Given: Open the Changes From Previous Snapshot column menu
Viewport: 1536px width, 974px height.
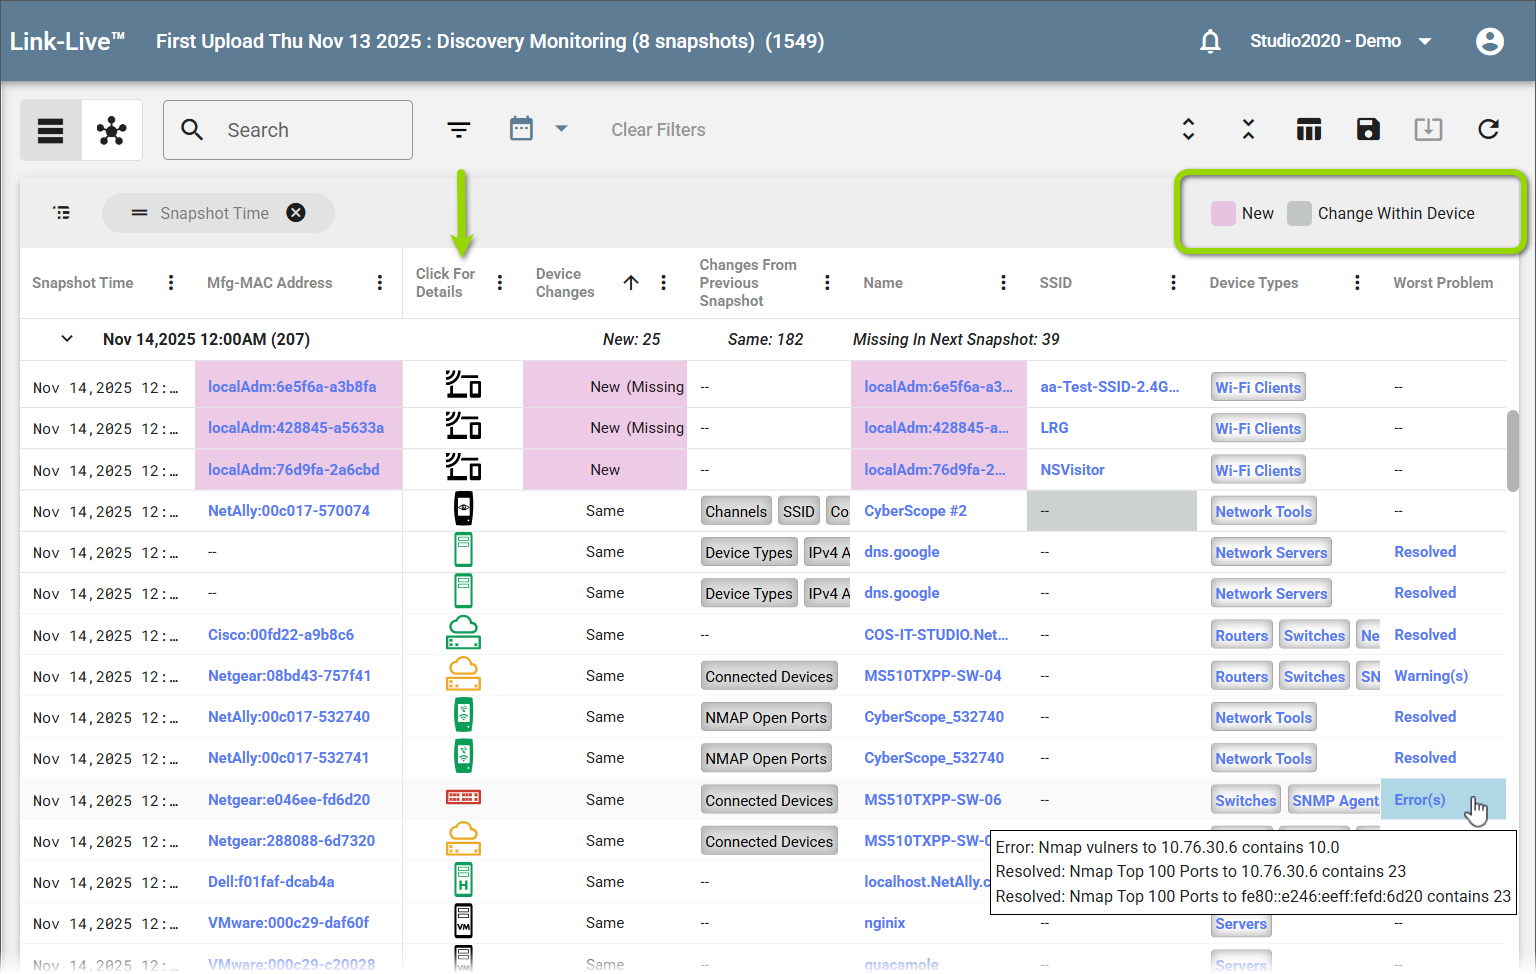Looking at the screenshot, I should pyautogui.click(x=827, y=283).
